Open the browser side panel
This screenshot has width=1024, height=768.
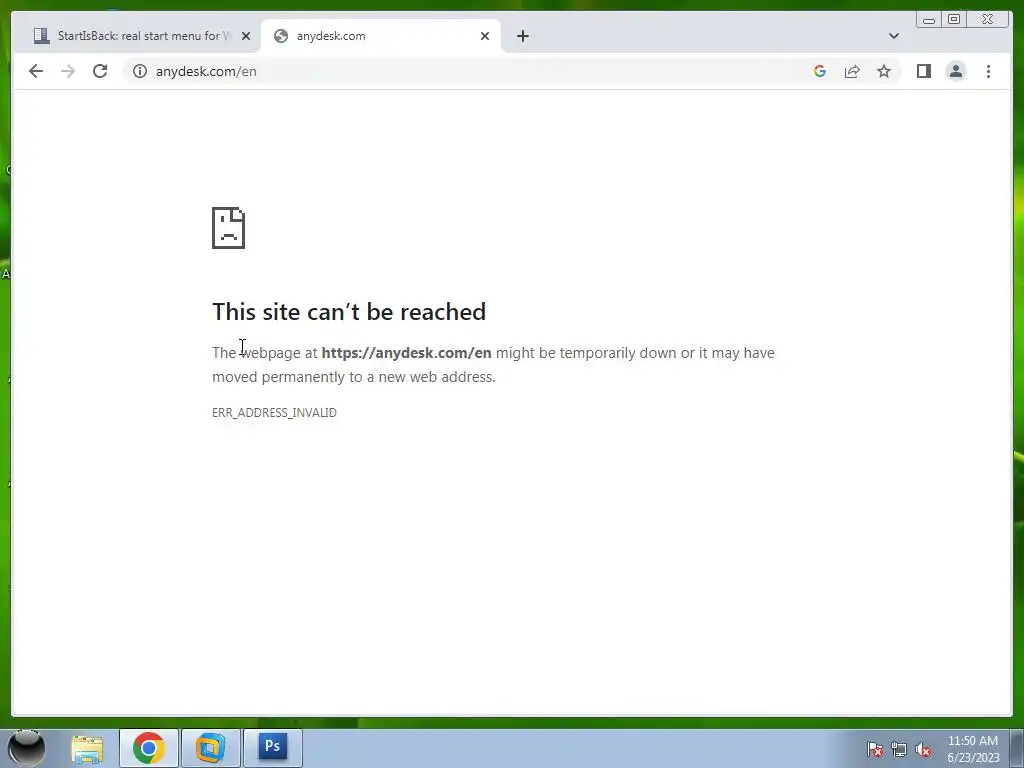tap(923, 71)
